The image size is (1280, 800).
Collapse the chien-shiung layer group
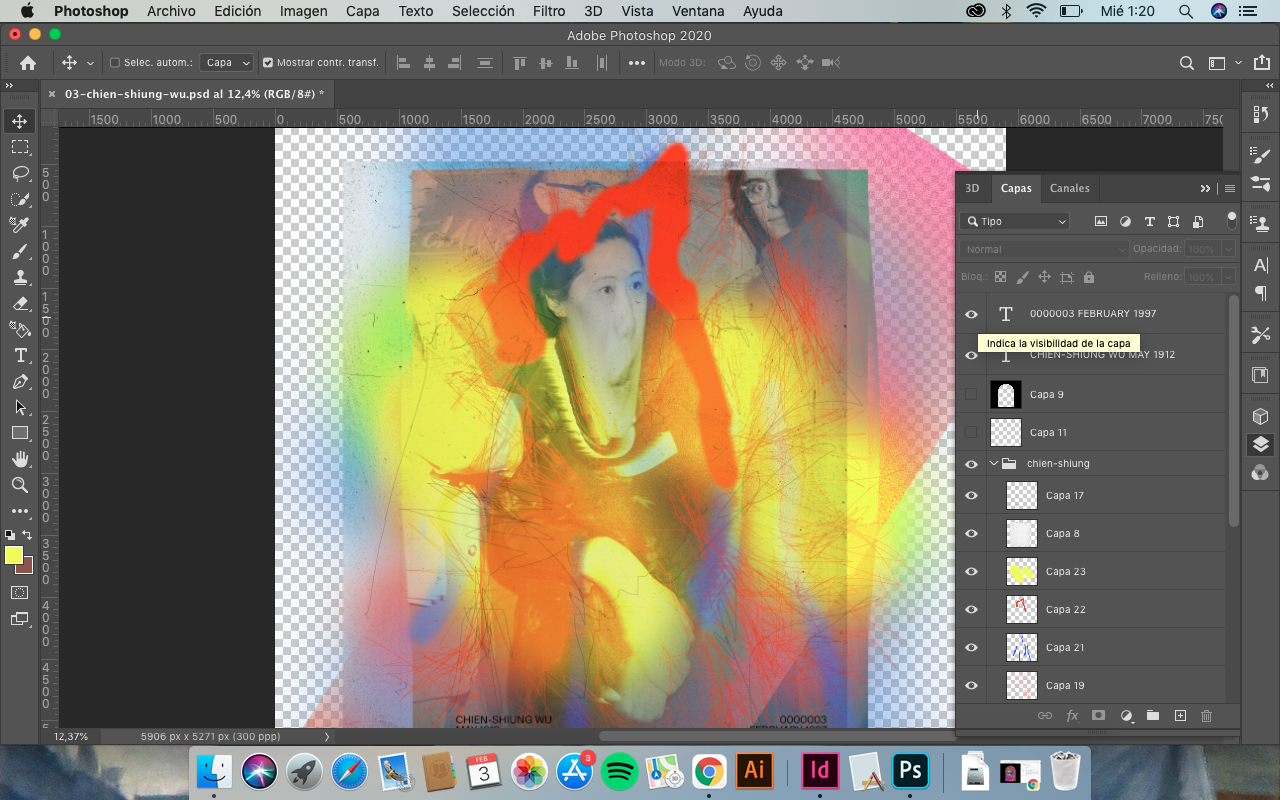tap(994, 464)
